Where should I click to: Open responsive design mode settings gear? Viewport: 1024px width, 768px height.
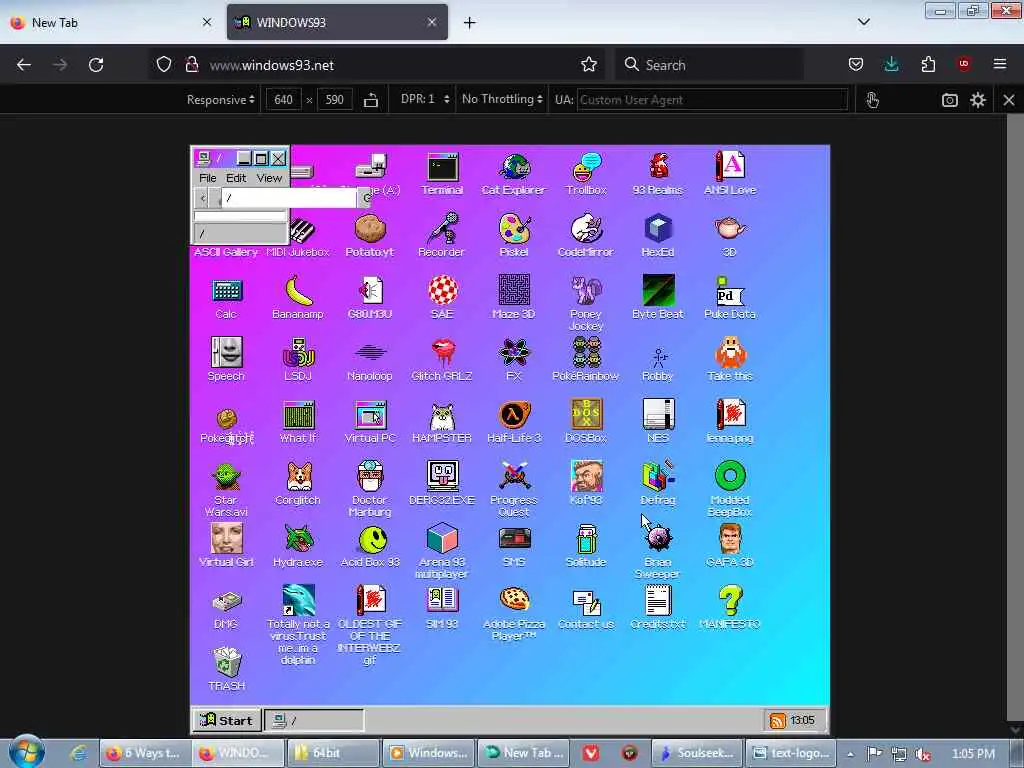tap(978, 100)
